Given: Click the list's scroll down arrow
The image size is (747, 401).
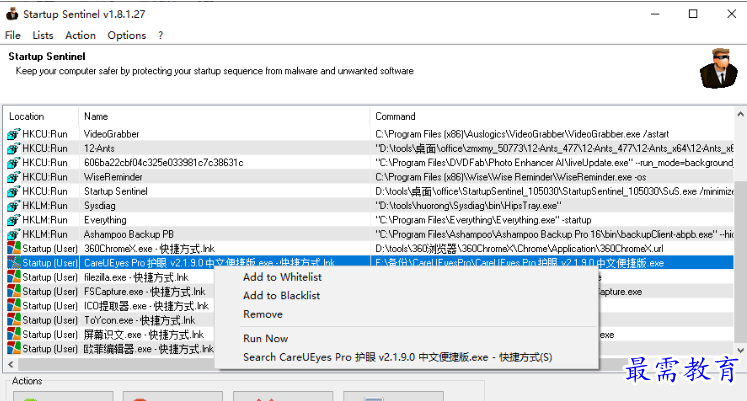Looking at the screenshot, I should pos(740,351).
